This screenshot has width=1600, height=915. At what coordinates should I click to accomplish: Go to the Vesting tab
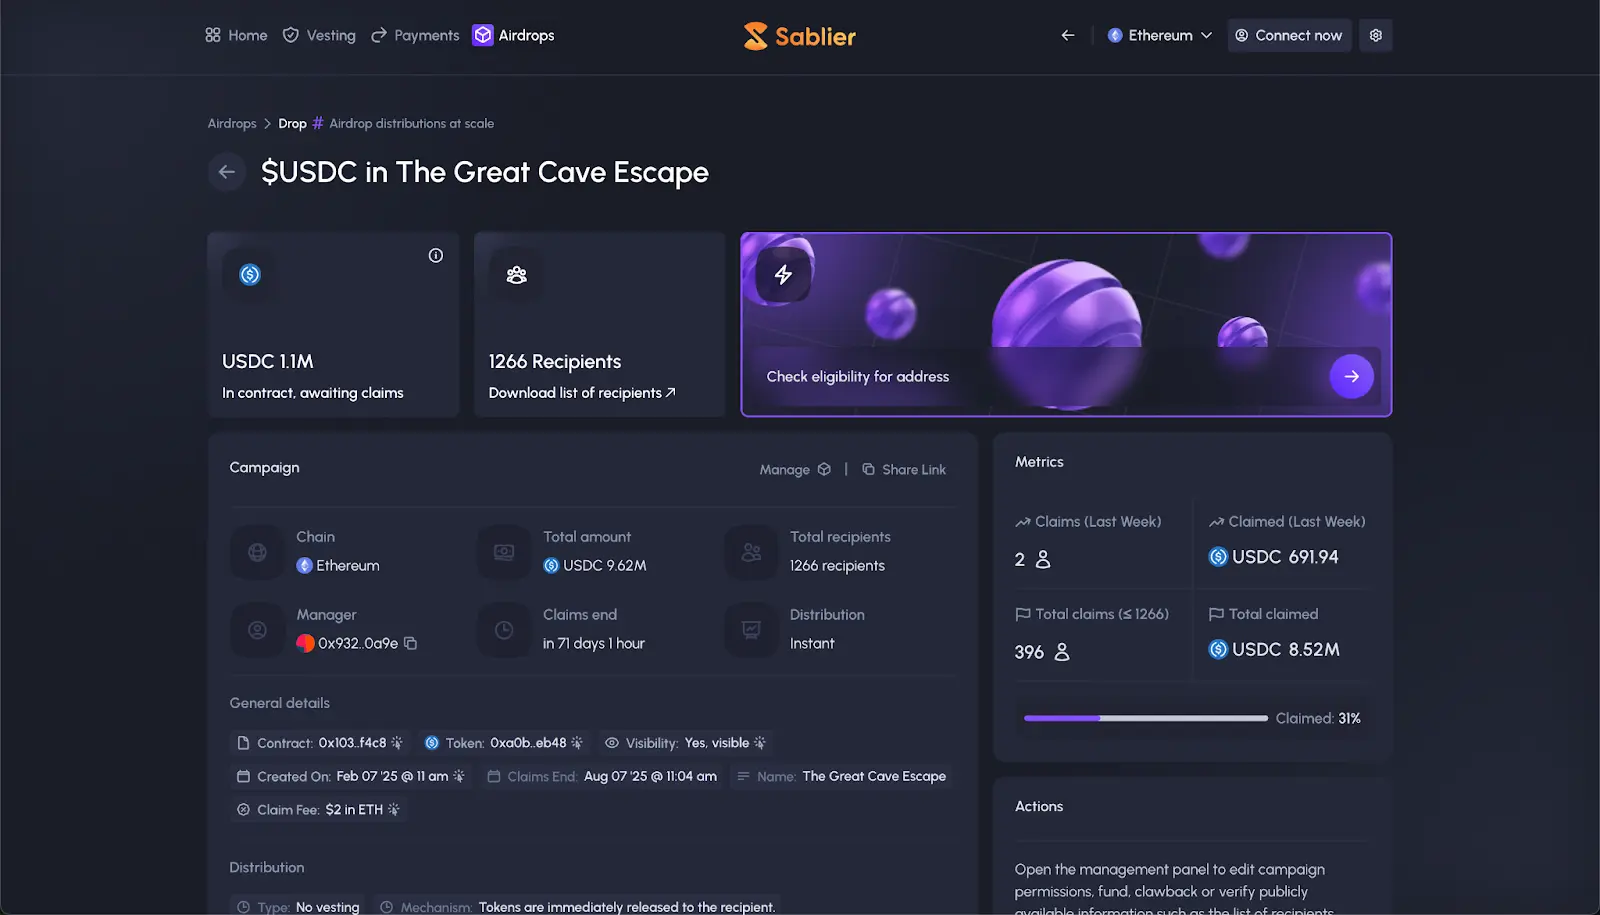pos(319,35)
